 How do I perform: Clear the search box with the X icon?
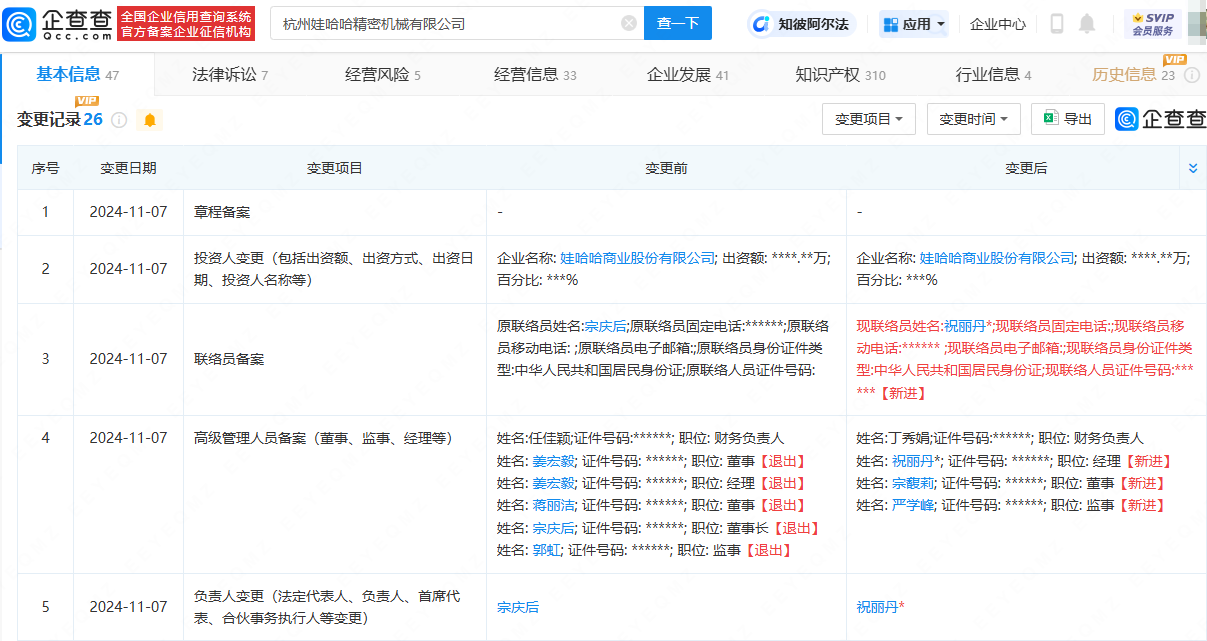click(x=628, y=23)
